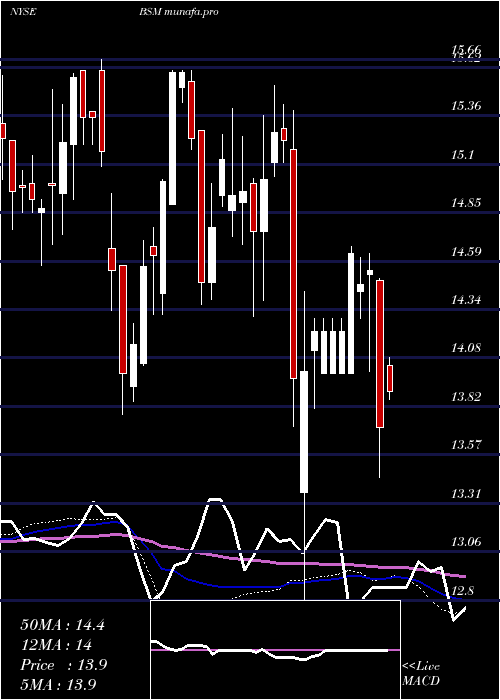Click the Price : 13.9 readout
The image size is (500, 700).
coord(63,665)
